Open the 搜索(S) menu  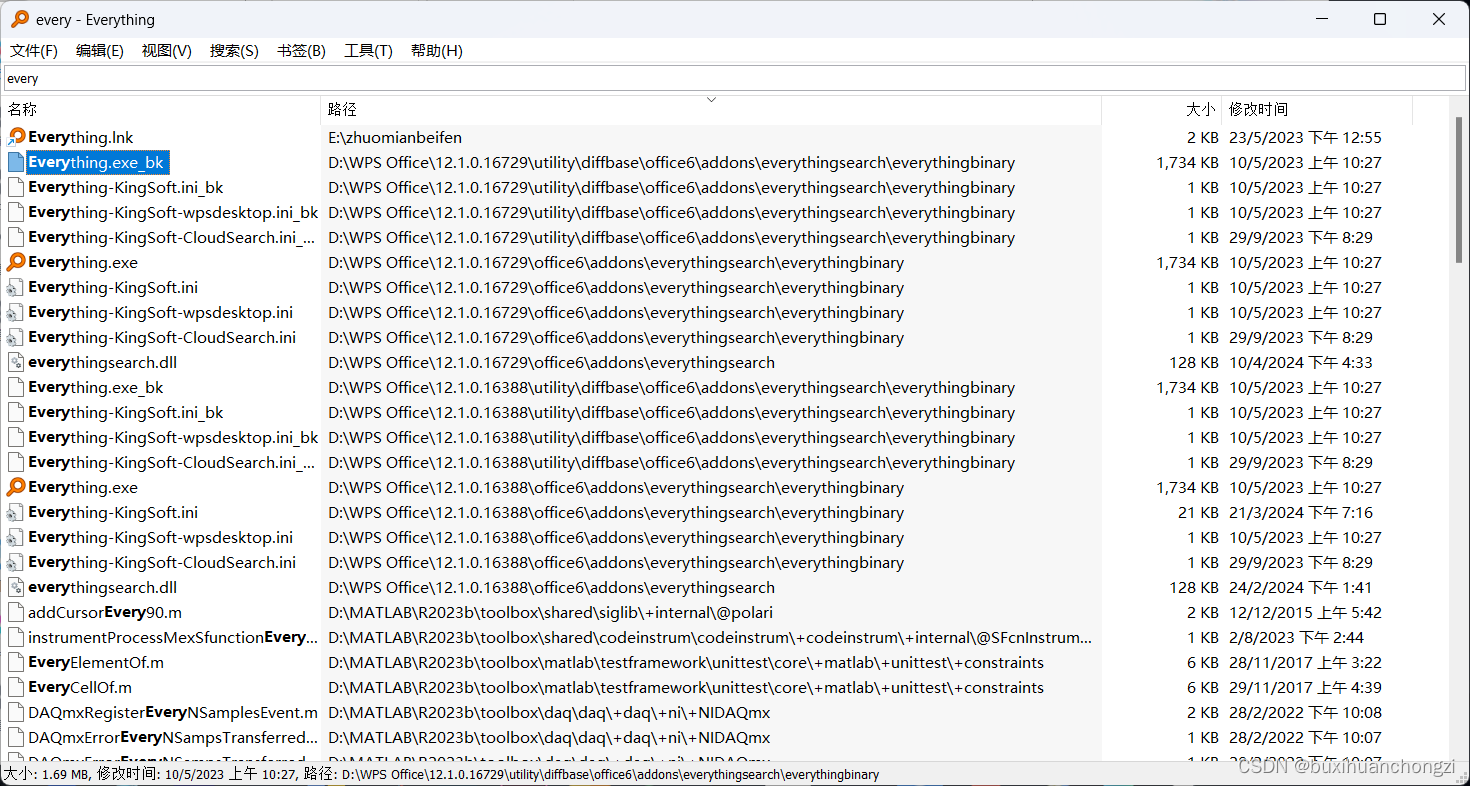(234, 51)
